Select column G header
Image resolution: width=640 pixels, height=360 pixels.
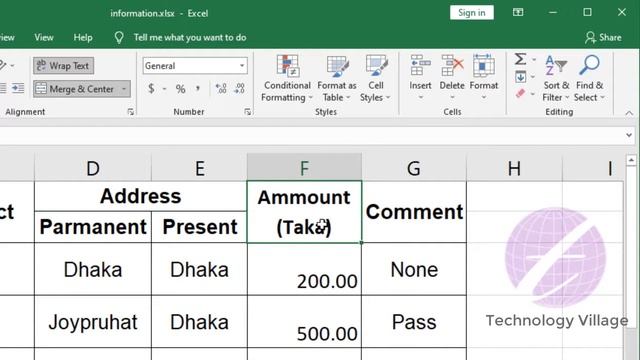(414, 168)
